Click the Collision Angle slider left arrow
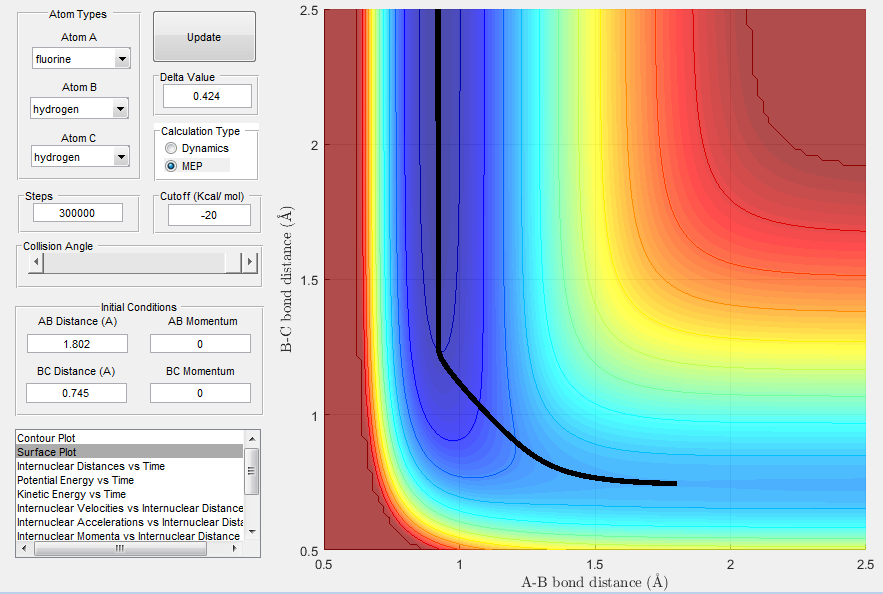The width and height of the screenshot is (883, 594). tap(36, 262)
